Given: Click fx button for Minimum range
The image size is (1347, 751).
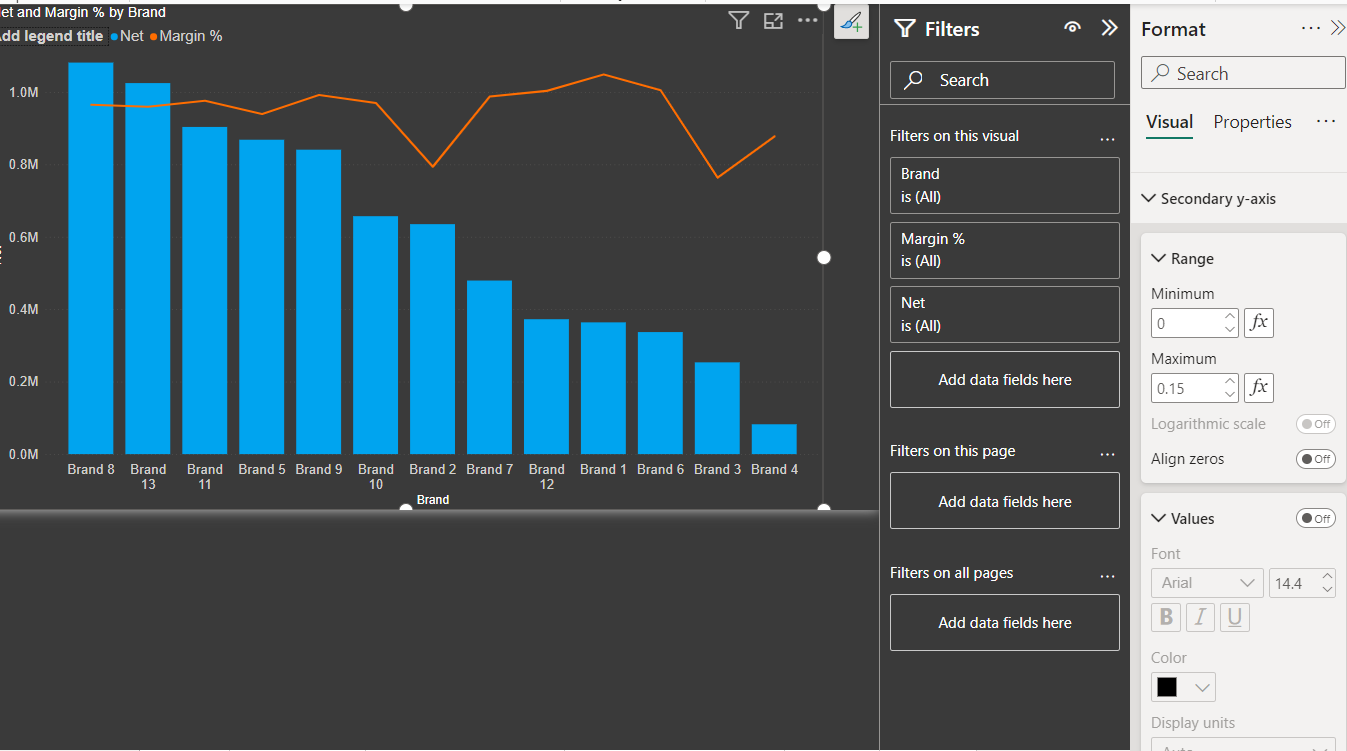Looking at the screenshot, I should pos(1259,323).
